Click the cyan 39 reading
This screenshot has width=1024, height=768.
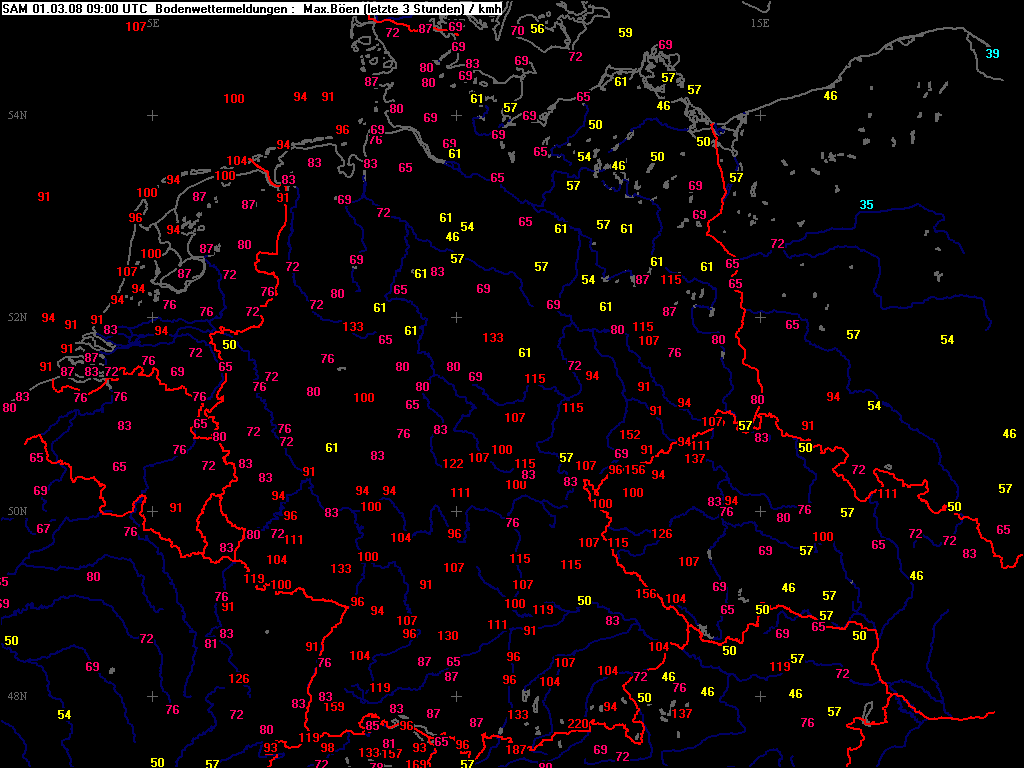(x=992, y=54)
